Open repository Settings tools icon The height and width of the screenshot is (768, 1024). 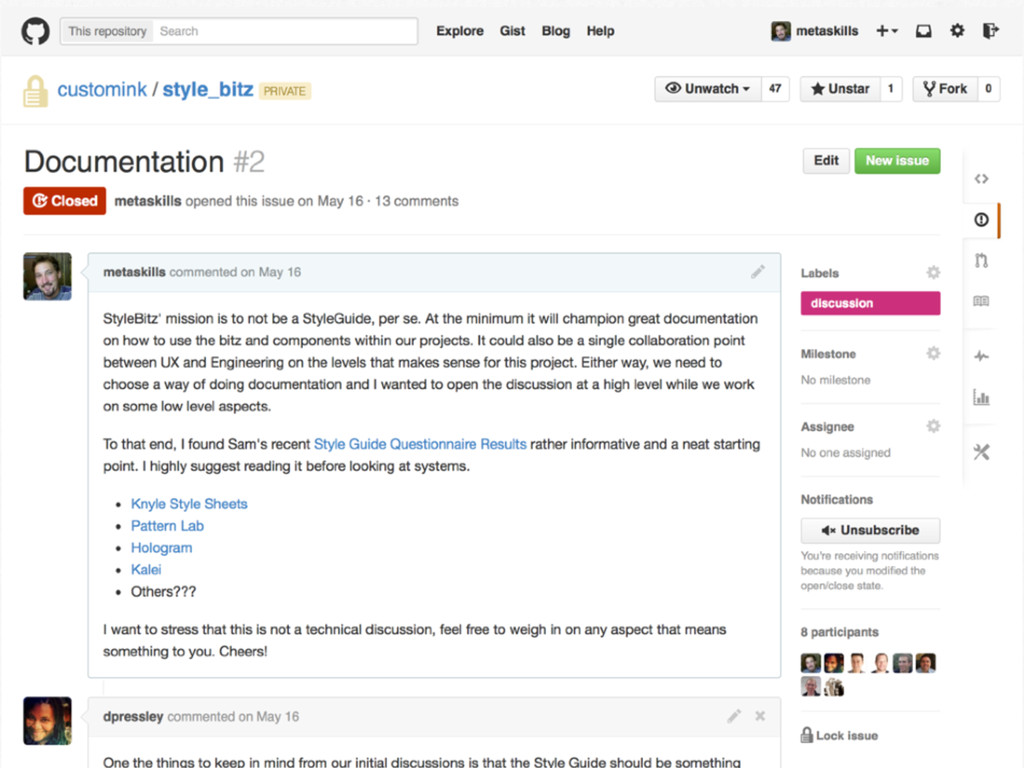coord(981,451)
